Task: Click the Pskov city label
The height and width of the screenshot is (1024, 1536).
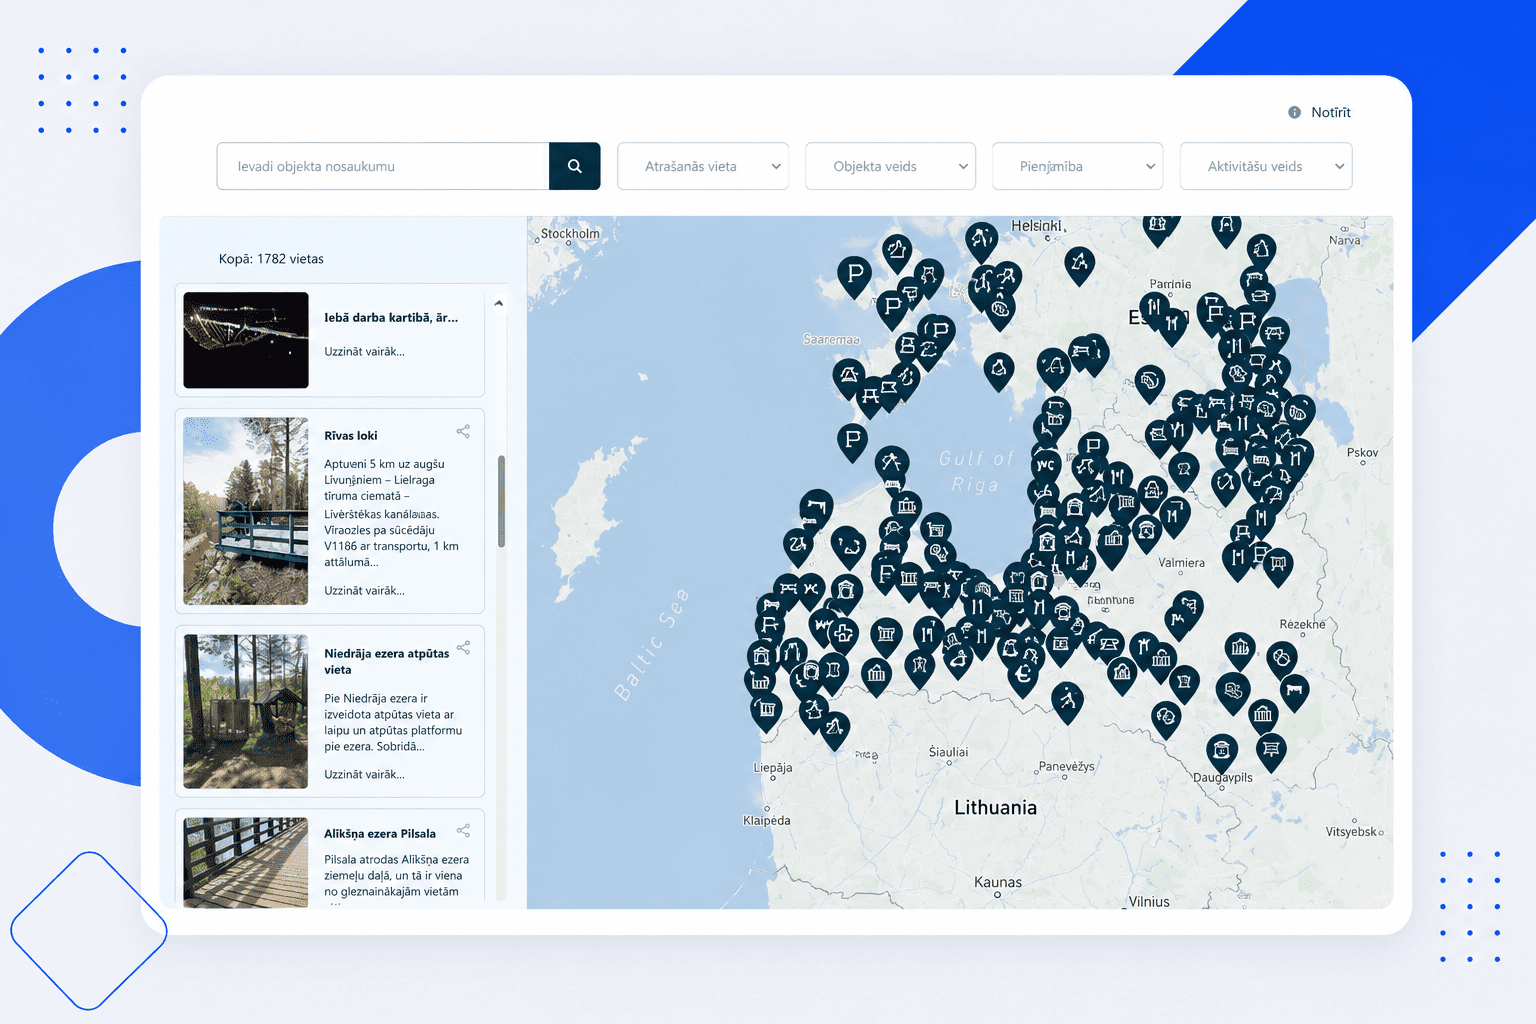Action: (x=1363, y=452)
